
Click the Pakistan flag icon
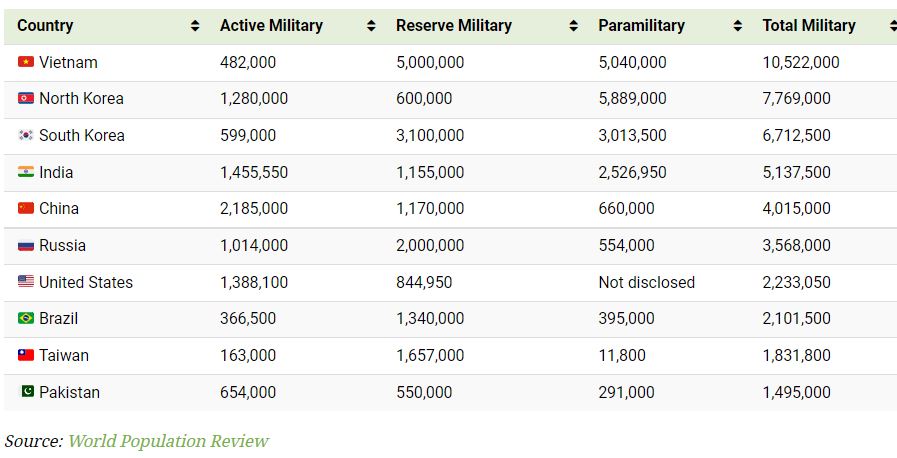coord(26,392)
